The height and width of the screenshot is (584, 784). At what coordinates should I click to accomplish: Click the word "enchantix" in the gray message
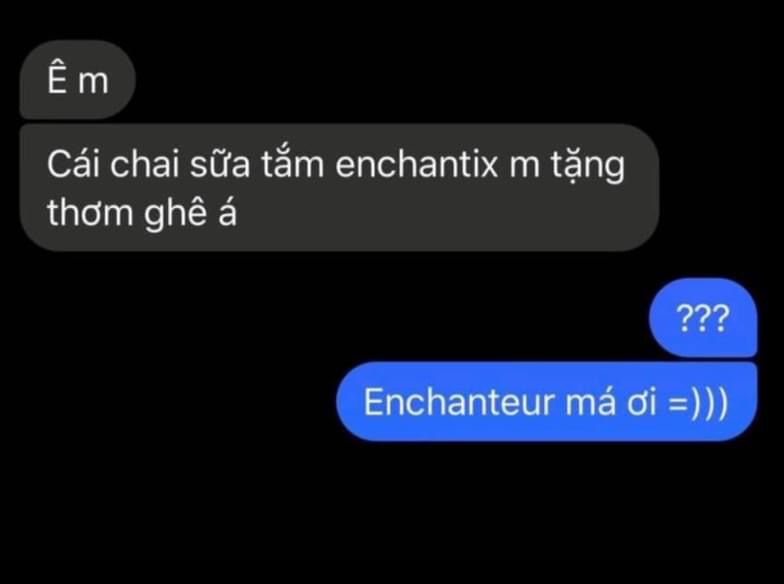pos(416,164)
